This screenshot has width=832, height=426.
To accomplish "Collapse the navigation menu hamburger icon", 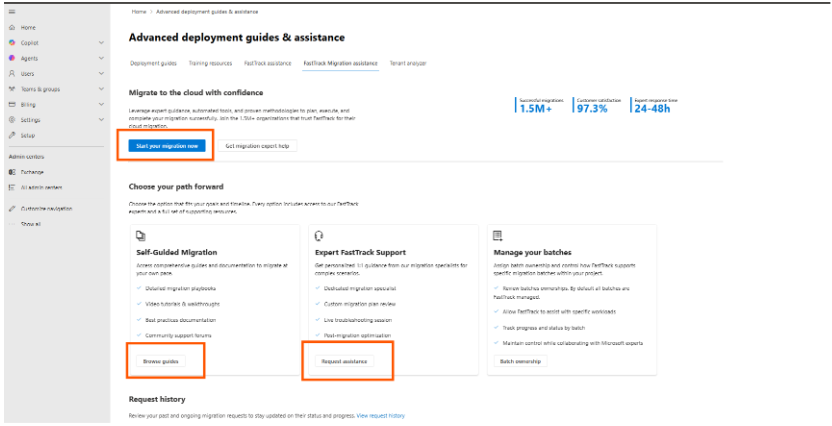I will coord(12,11).
